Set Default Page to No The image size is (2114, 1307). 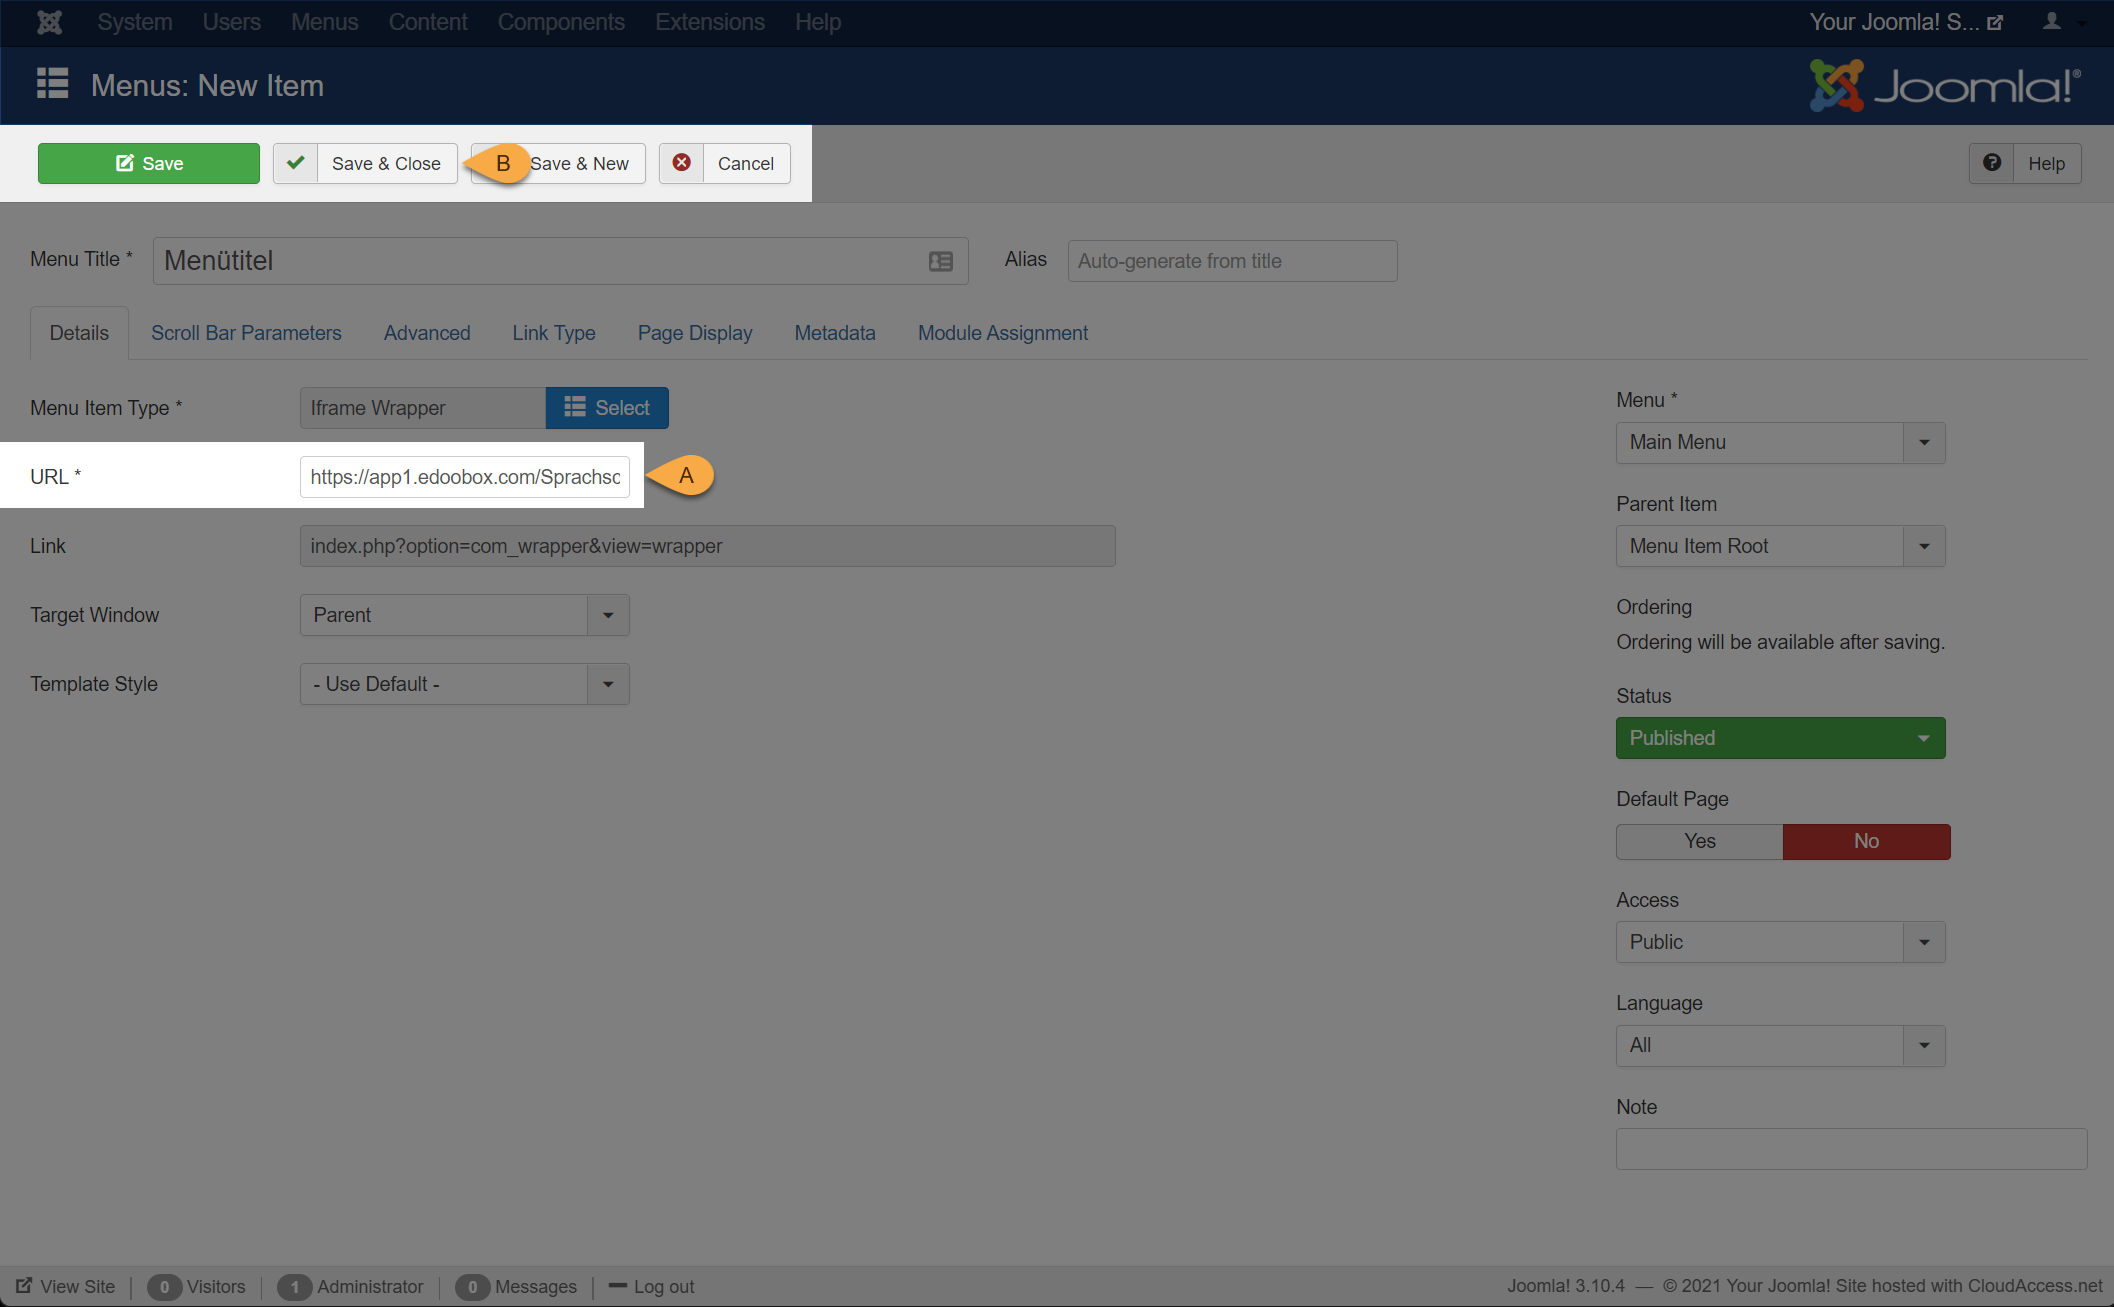(1865, 841)
